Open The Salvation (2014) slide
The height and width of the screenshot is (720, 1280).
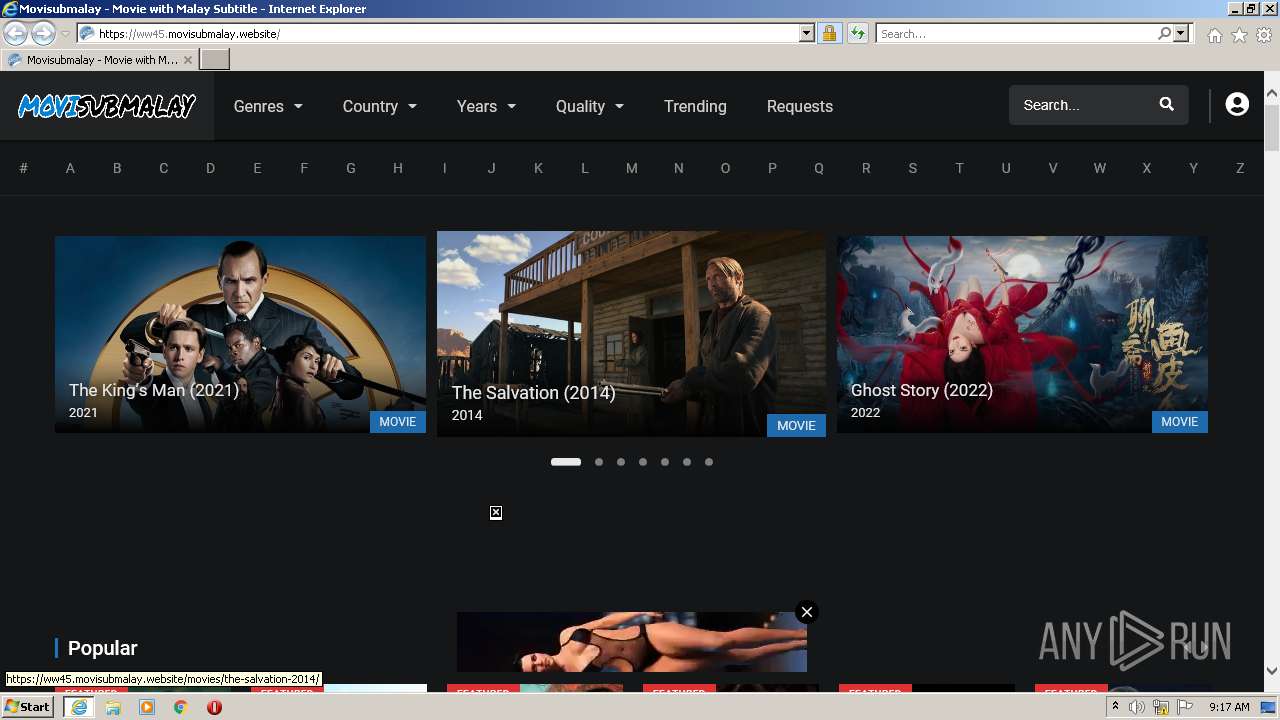click(x=631, y=334)
